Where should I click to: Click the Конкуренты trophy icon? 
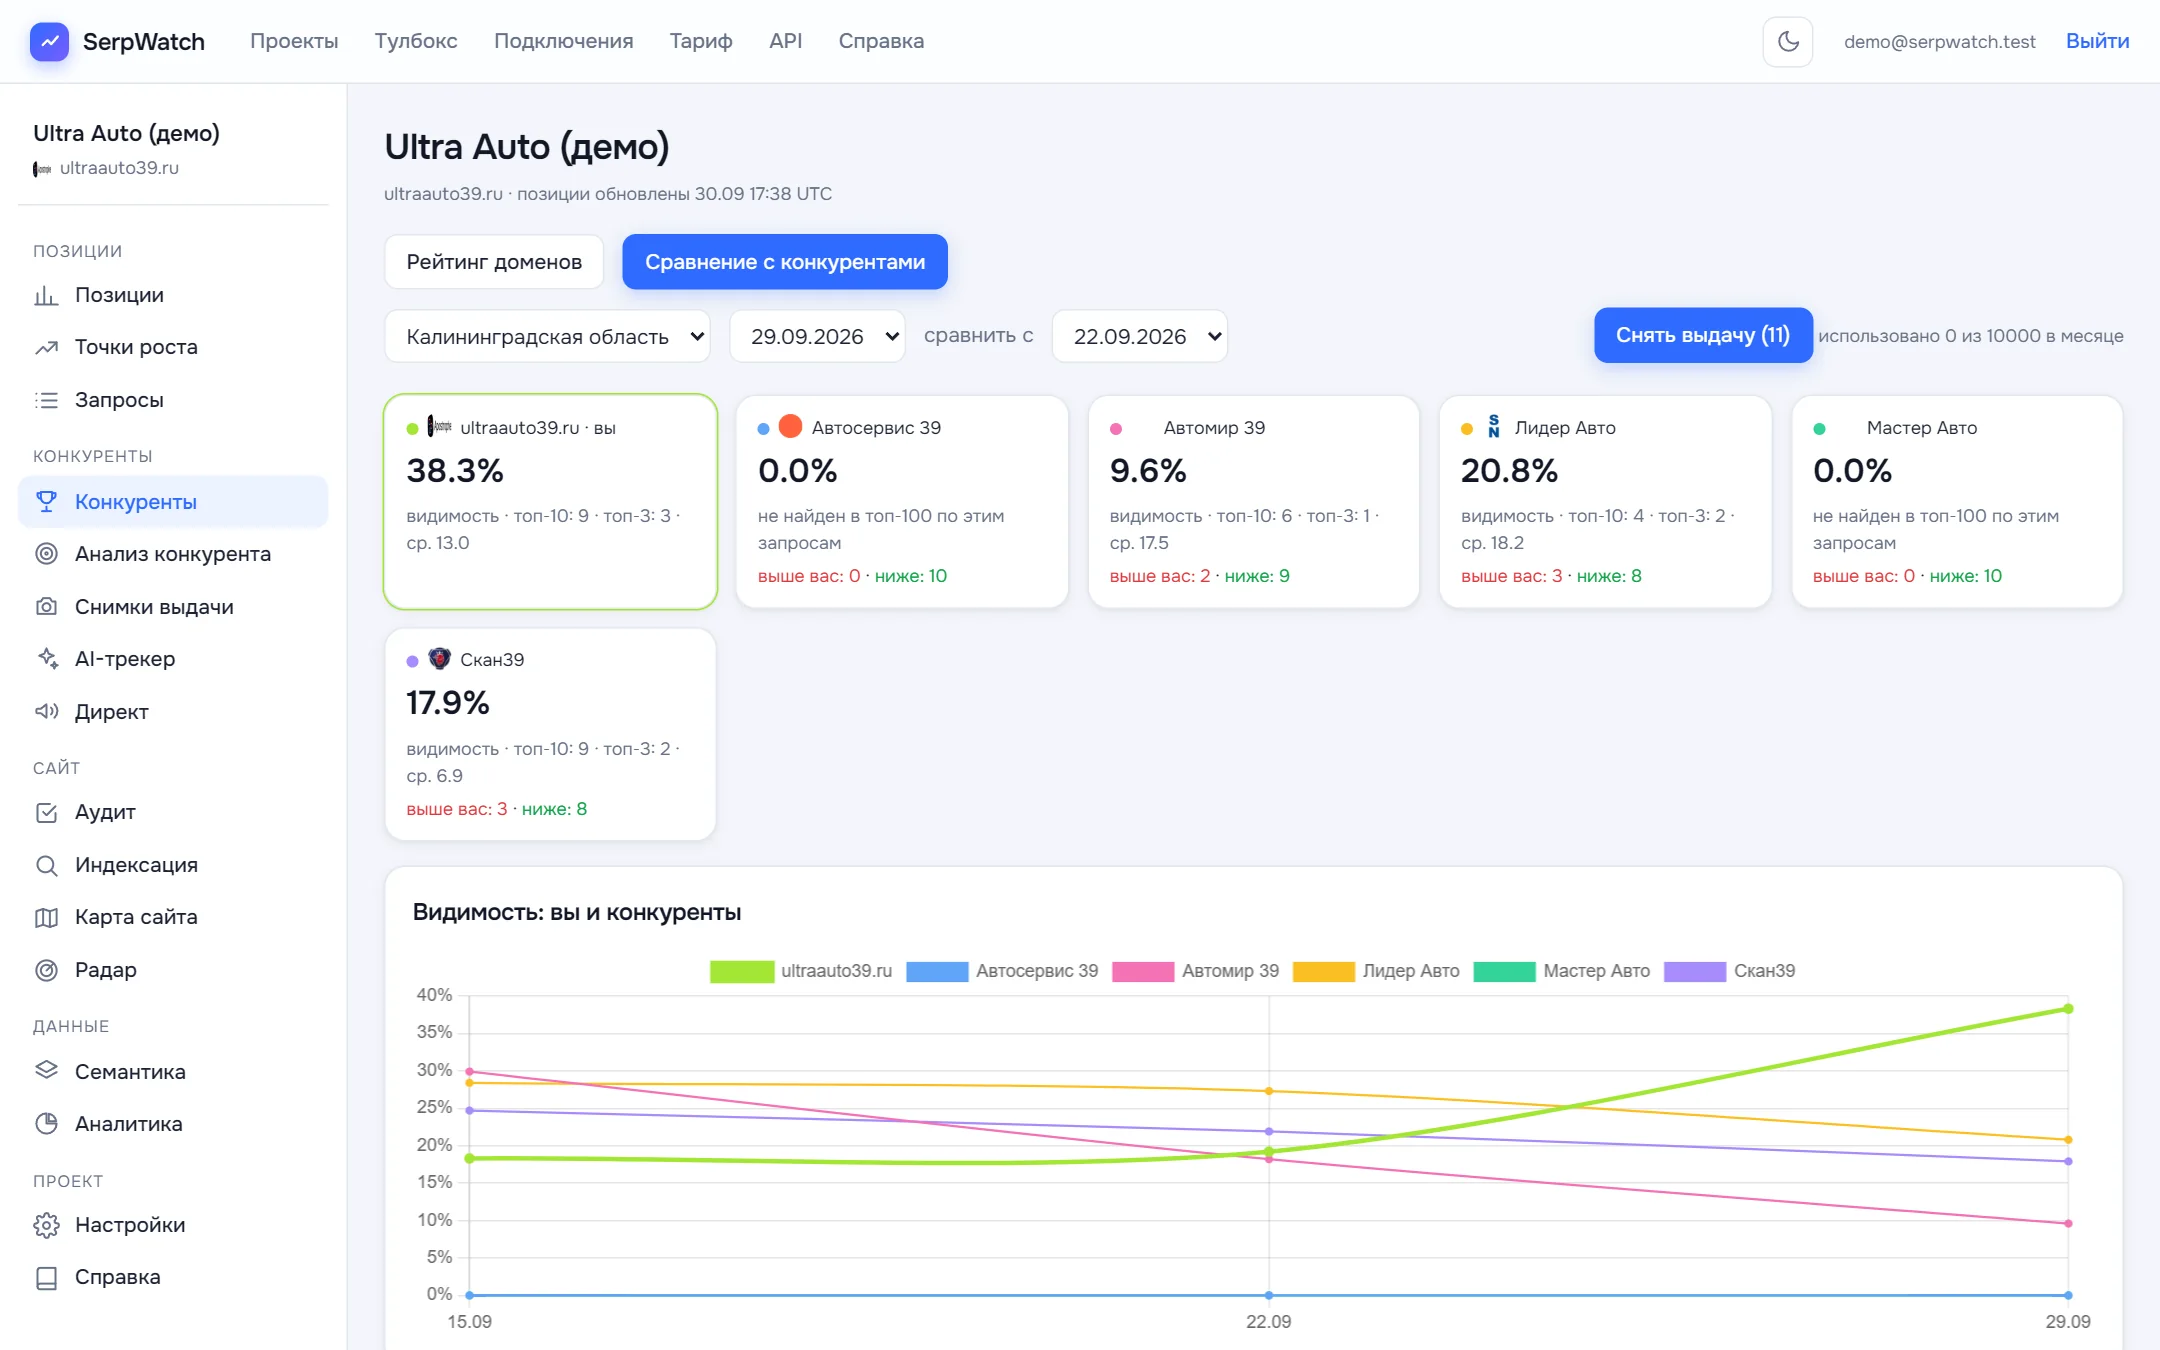(46, 502)
